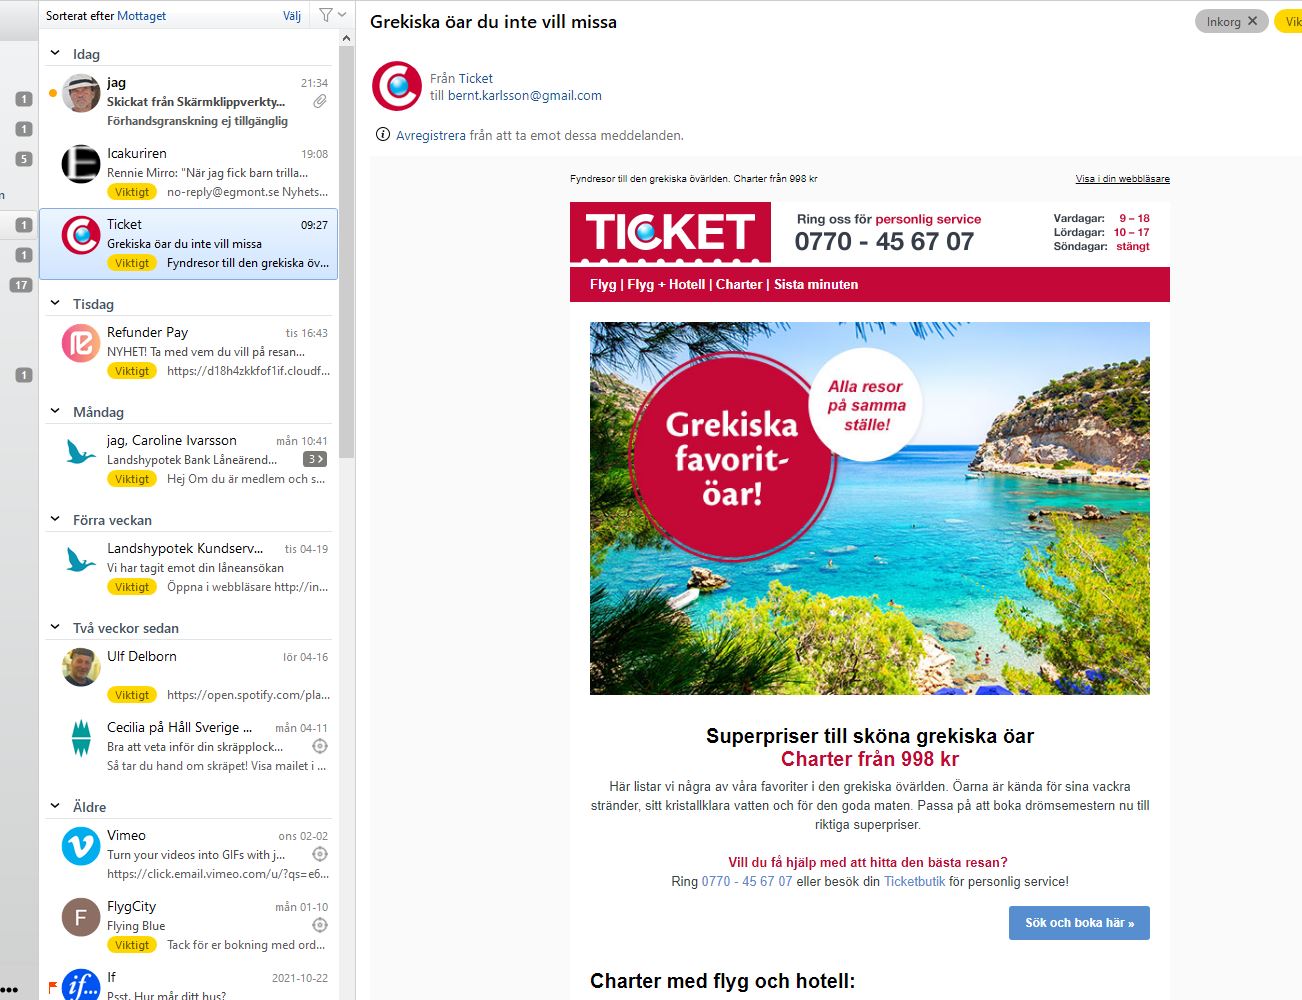Click the message list vertical scrollbar
The height and width of the screenshot is (1000, 1302).
click(347, 250)
